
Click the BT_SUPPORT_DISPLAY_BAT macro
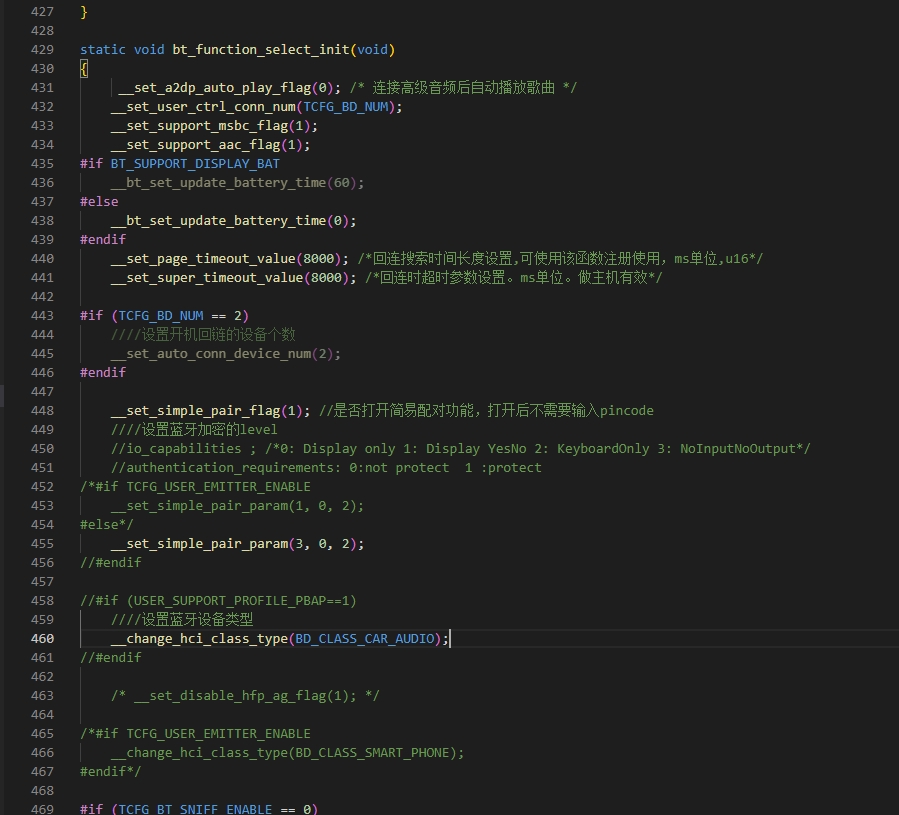coord(195,163)
